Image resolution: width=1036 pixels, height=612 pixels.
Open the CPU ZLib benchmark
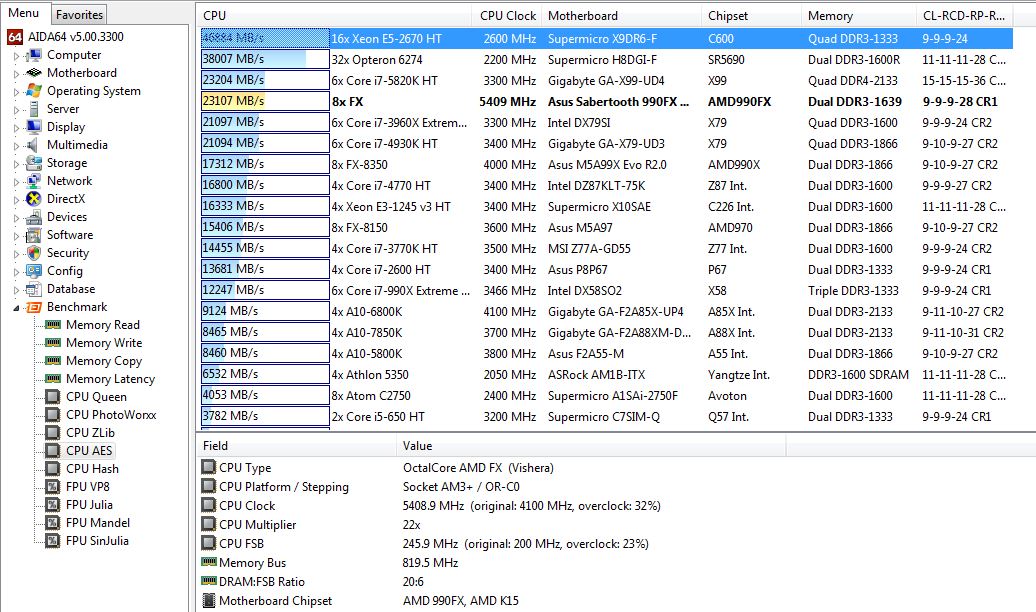pyautogui.click(x=90, y=432)
